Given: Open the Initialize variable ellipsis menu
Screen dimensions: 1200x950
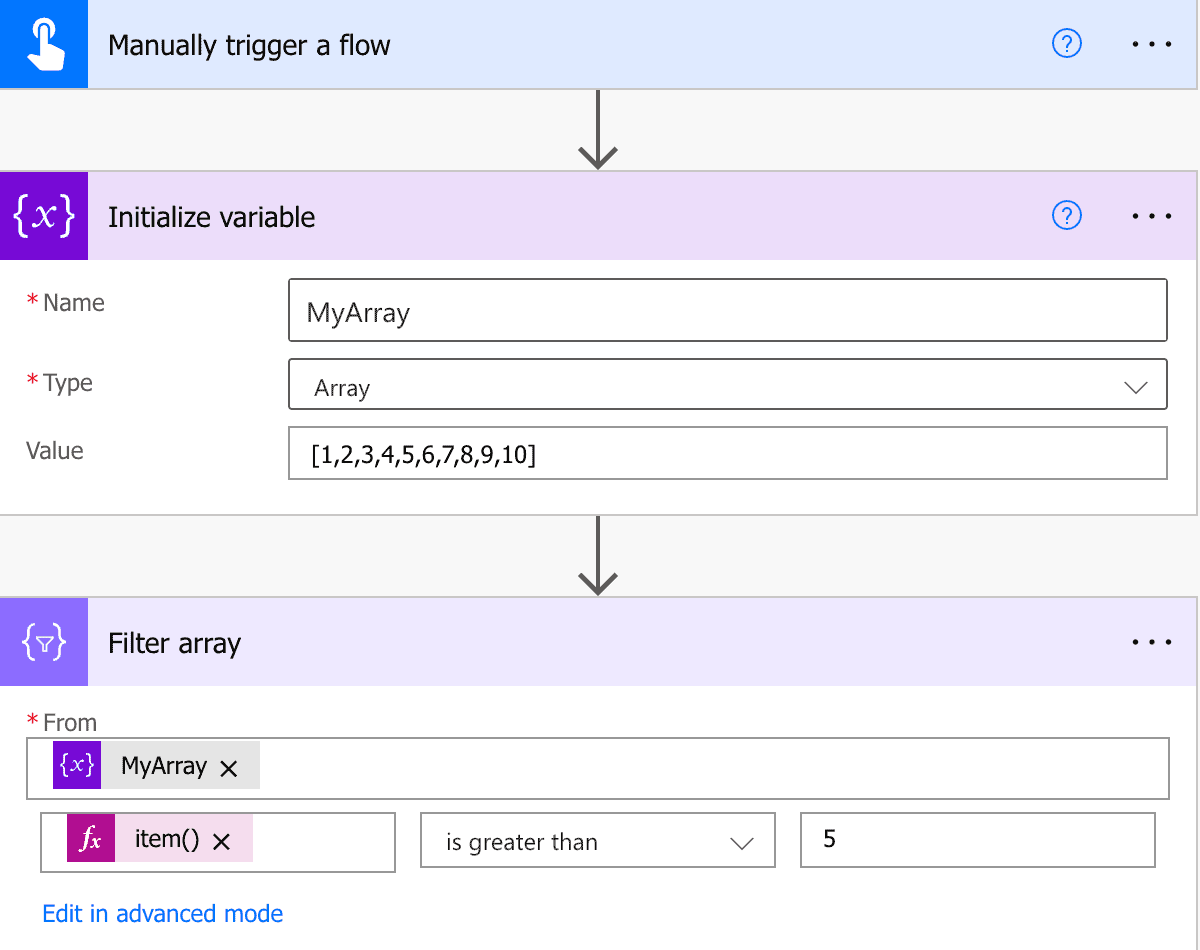Looking at the screenshot, I should (x=1151, y=215).
